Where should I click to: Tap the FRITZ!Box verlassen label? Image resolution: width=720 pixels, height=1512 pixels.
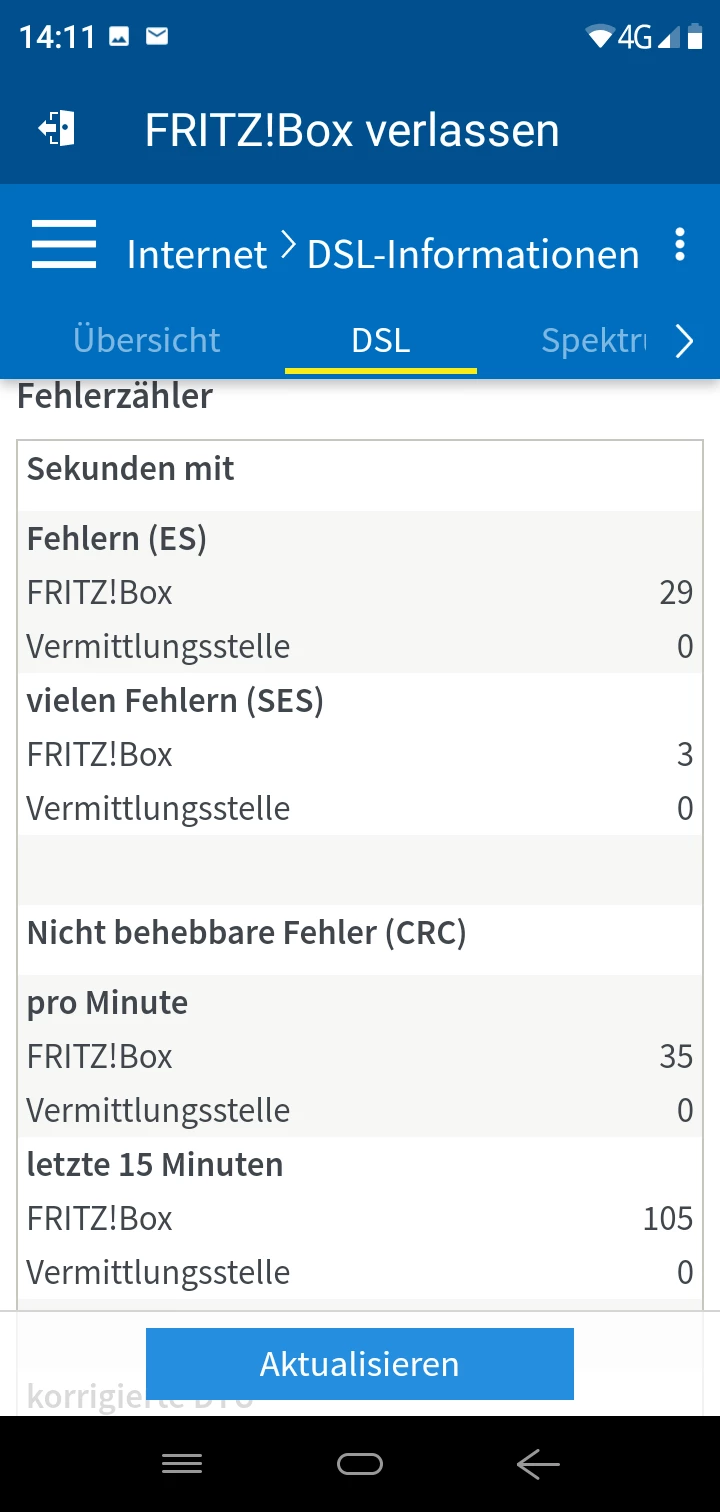pyautogui.click(x=352, y=131)
